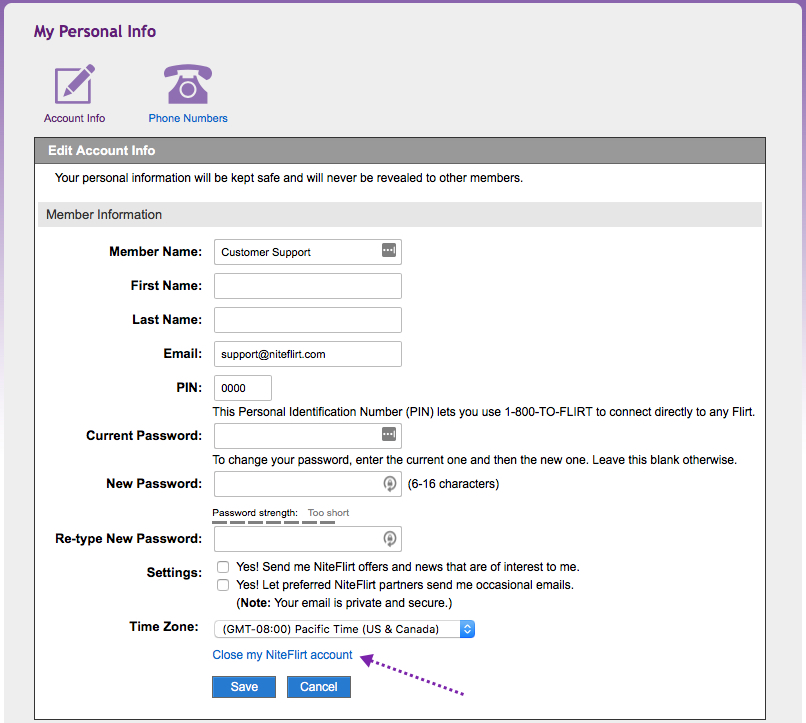Viewport: 806px width, 723px height.
Task: Enable NiteFlirt offers and news checkbox
Action: [x=223, y=567]
